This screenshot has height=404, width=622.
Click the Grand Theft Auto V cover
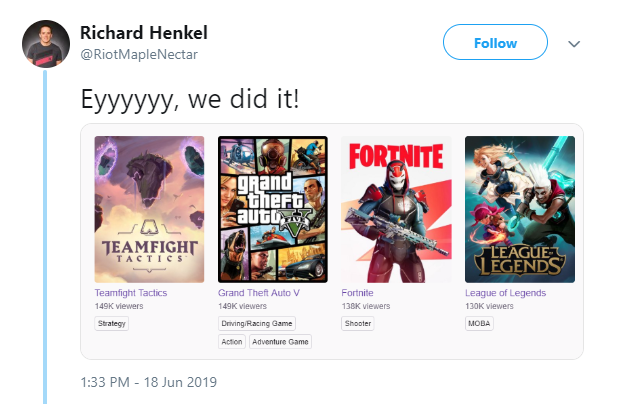click(x=273, y=209)
